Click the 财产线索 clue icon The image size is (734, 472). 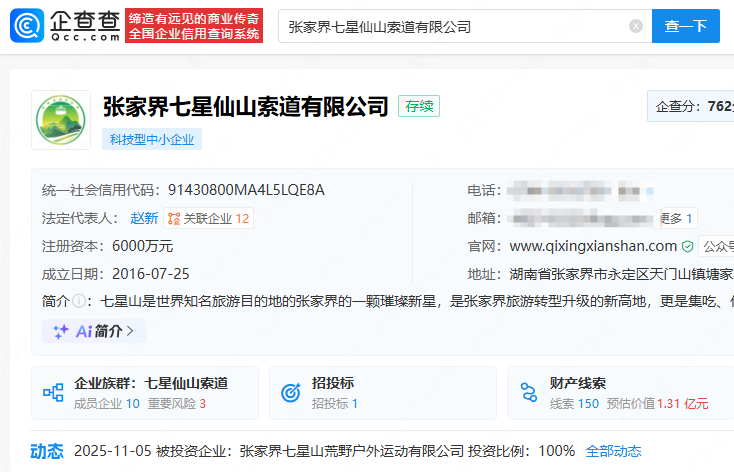(529, 393)
